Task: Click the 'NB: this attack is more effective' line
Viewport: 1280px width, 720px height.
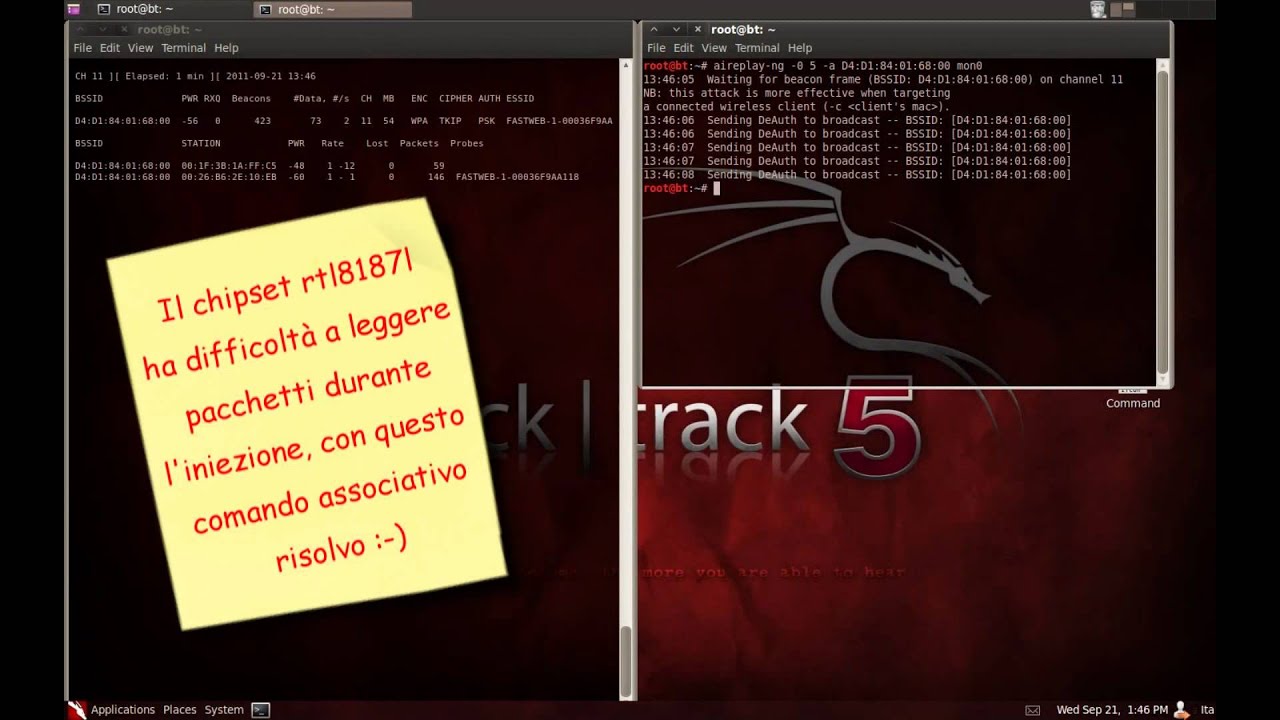Action: pos(797,93)
